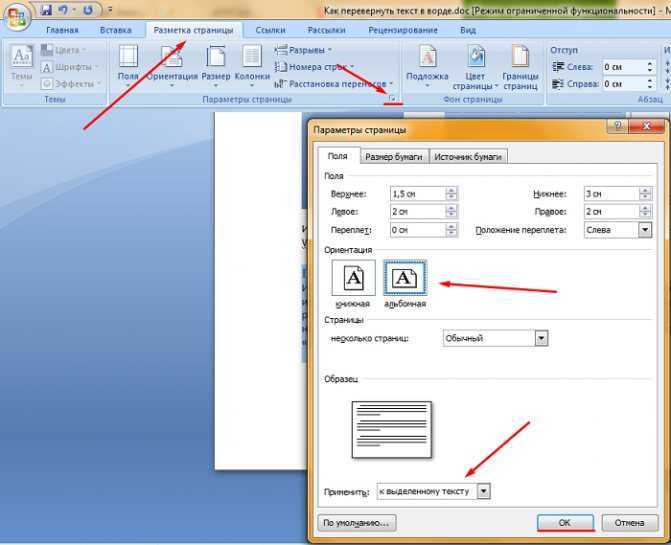The image size is (671, 545).
Task: Open the Поля margins menu
Action: [x=128, y=66]
